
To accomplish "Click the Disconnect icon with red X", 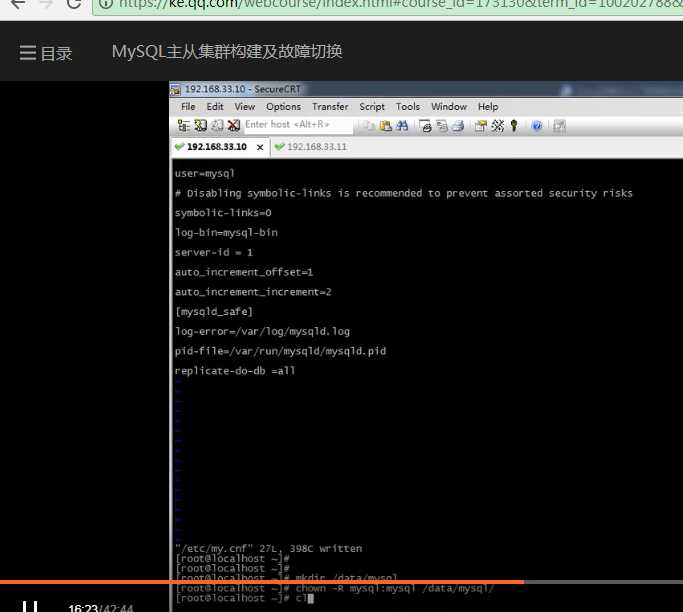I will (234, 126).
